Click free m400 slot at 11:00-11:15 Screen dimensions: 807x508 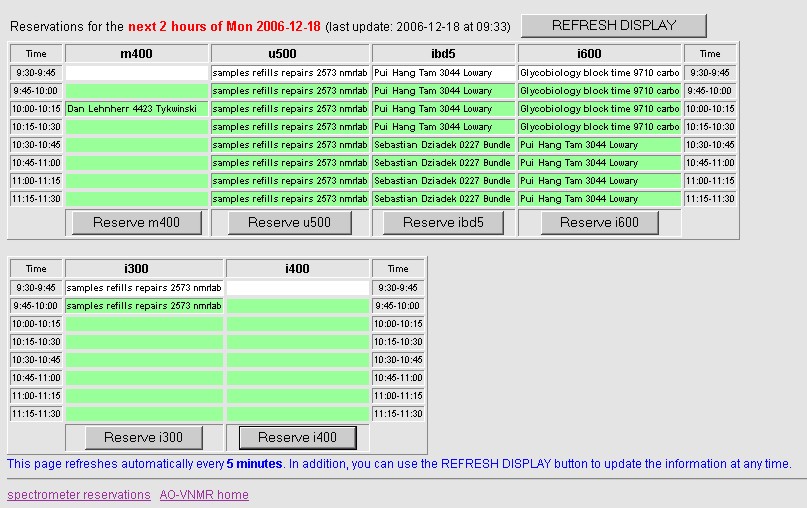coord(136,181)
